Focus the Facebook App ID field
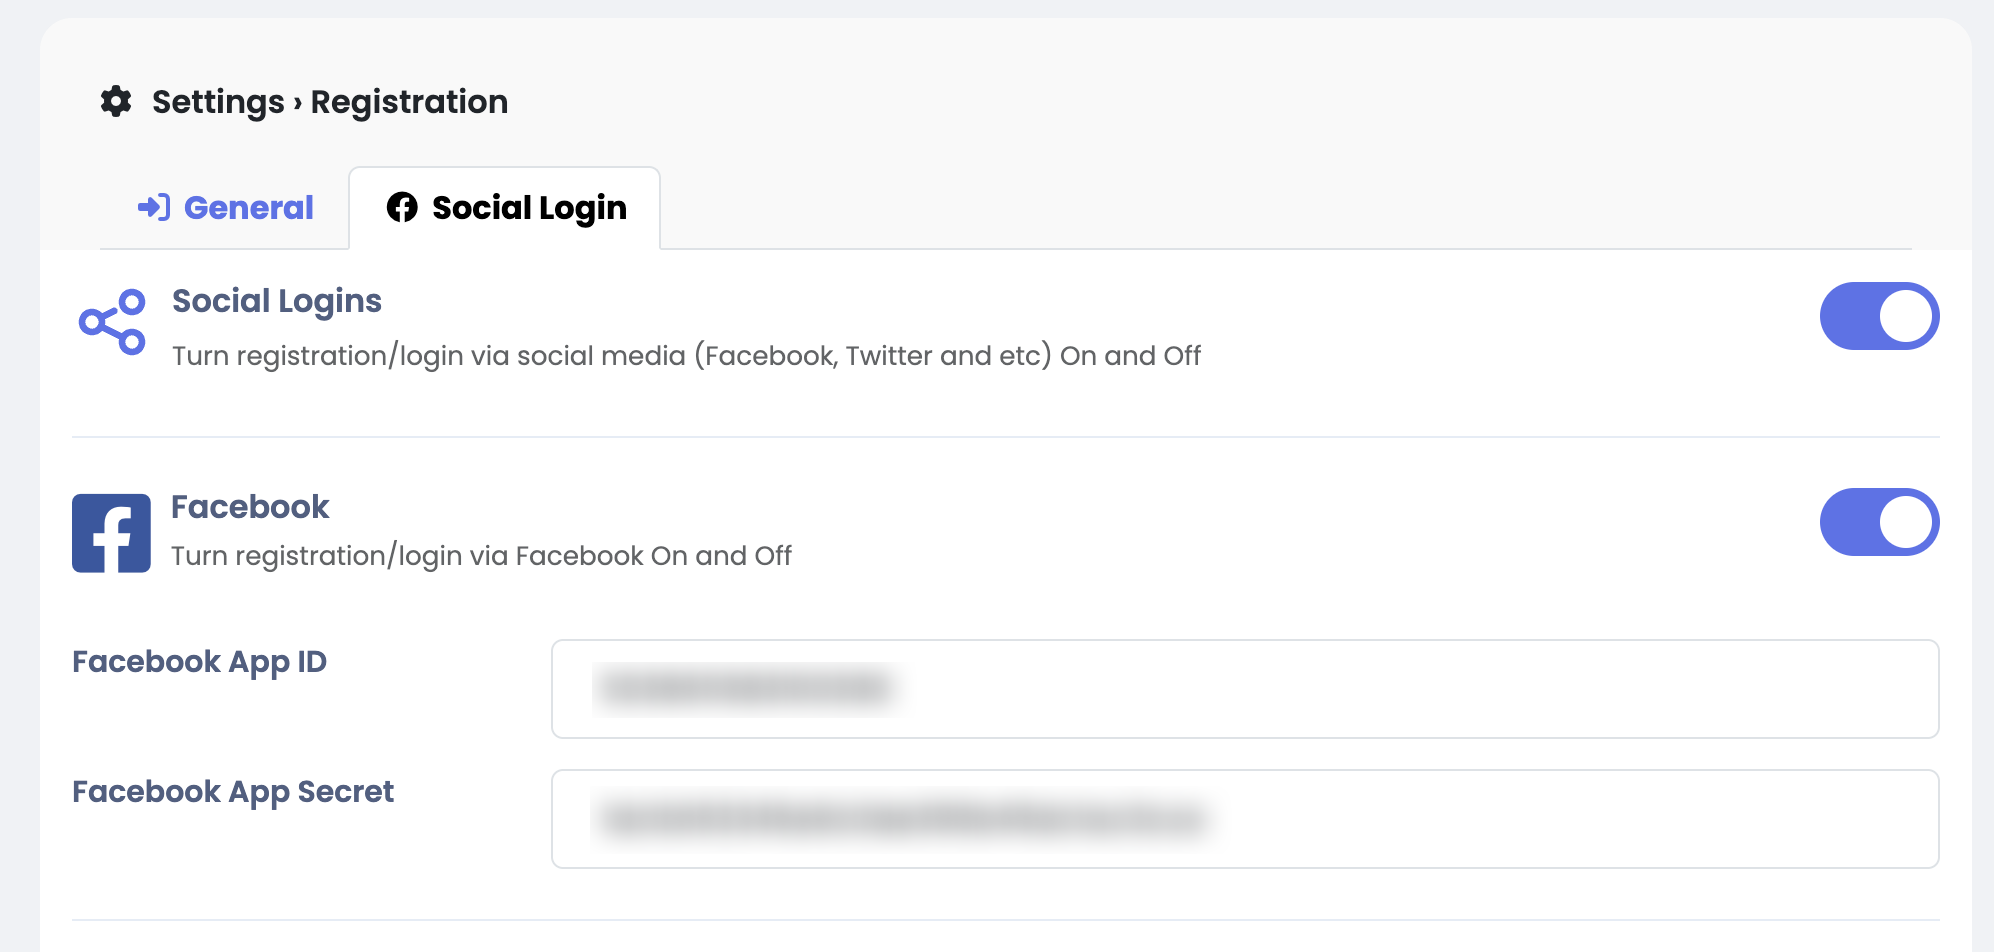The image size is (1994, 952). coord(1244,689)
